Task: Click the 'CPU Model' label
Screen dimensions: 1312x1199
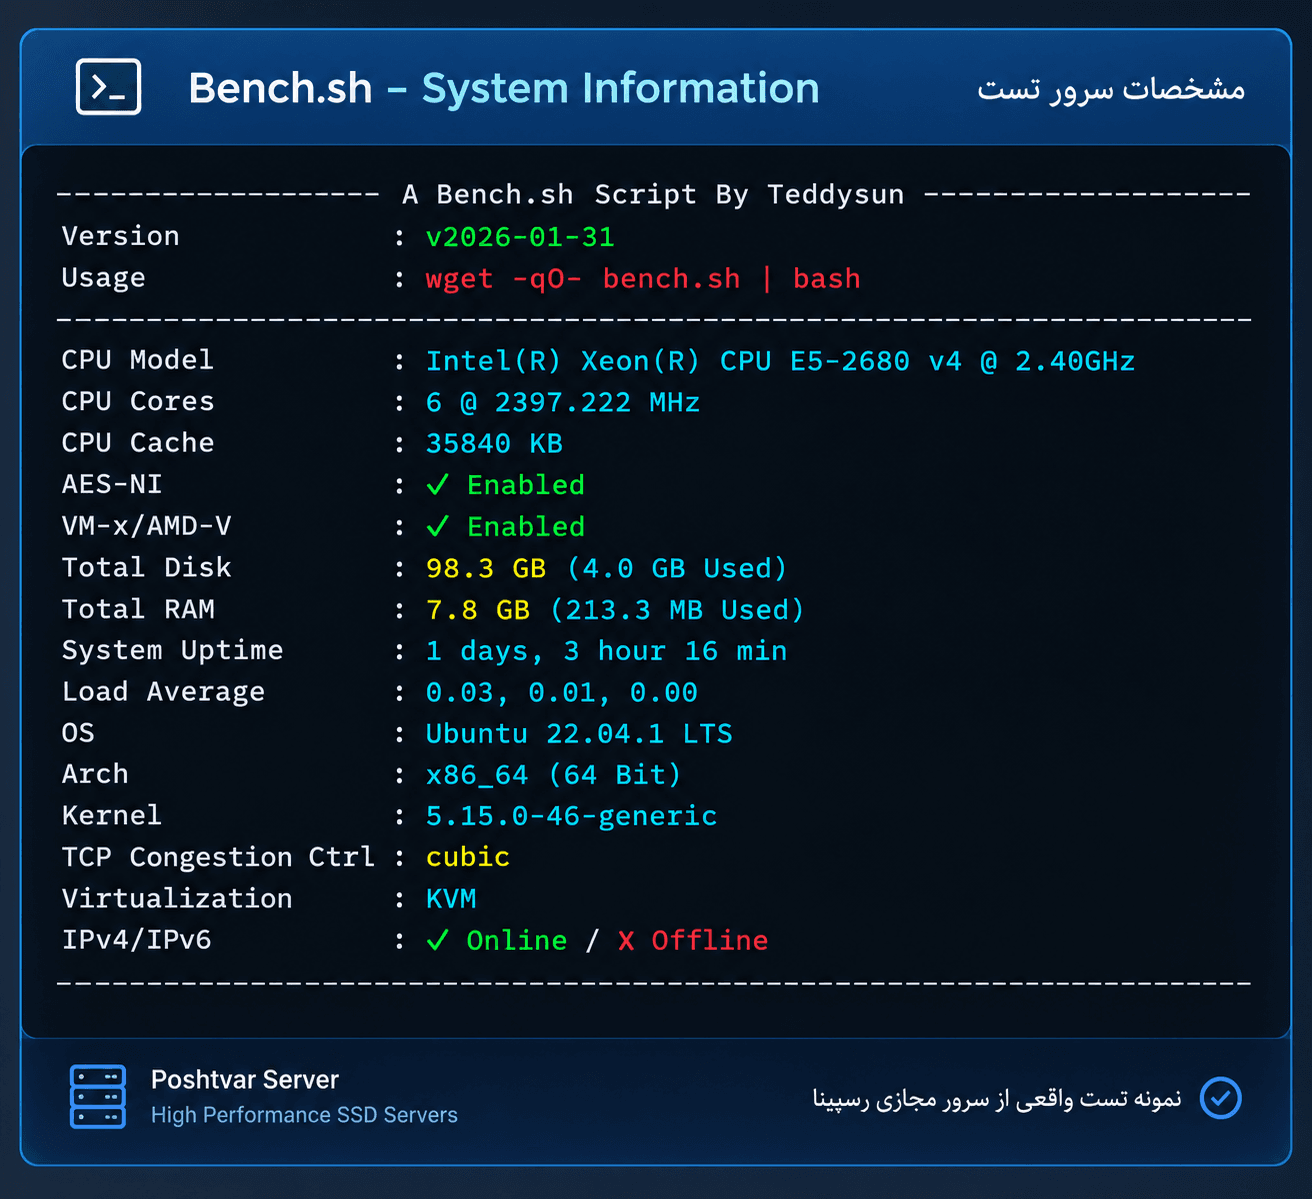Action: pyautogui.click(x=138, y=360)
